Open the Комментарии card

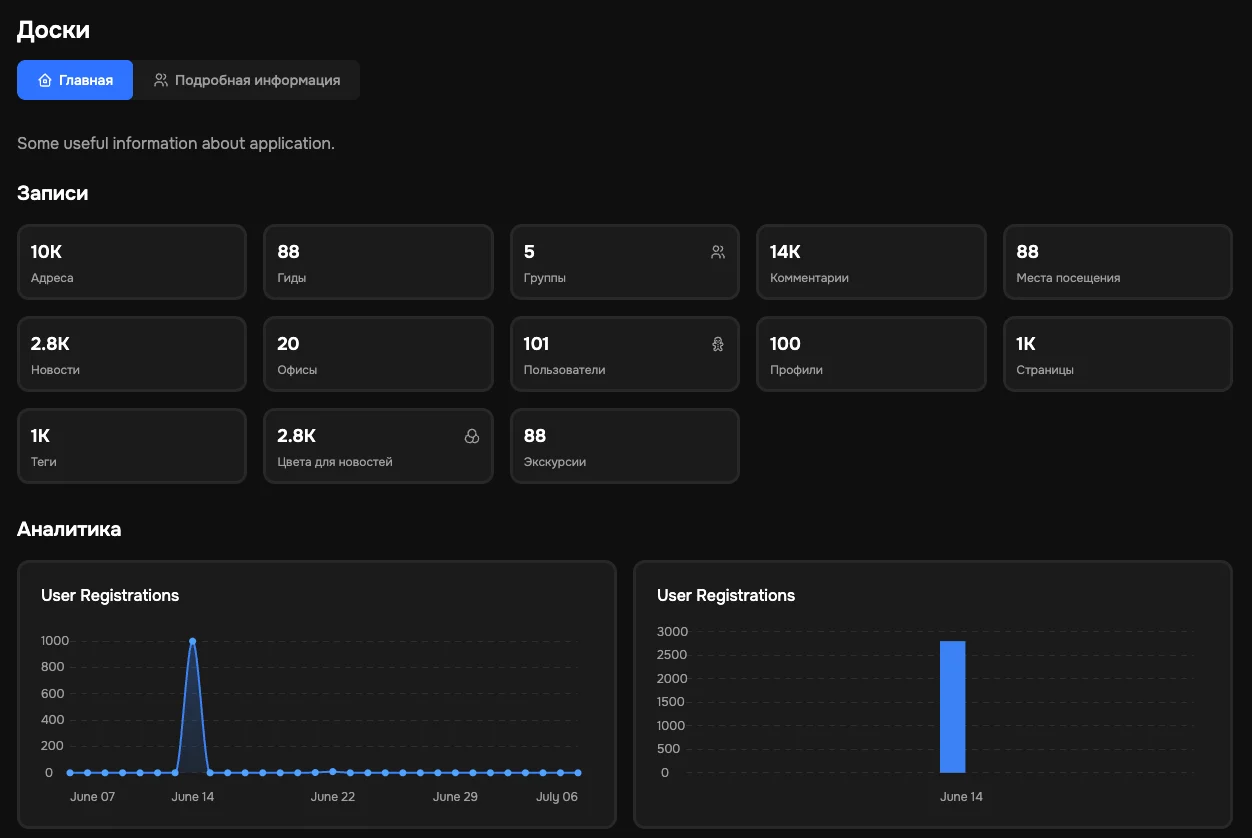coord(871,262)
